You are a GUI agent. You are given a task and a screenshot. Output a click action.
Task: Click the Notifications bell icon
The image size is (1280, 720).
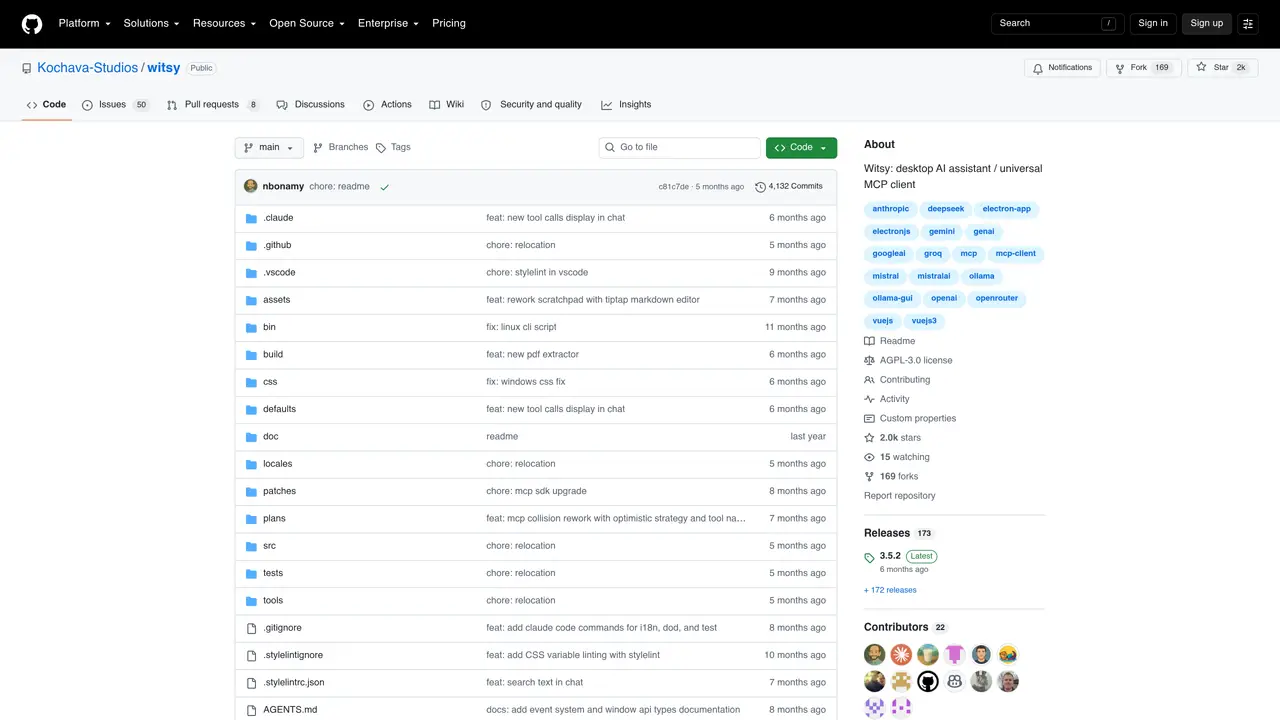[x=1039, y=68]
